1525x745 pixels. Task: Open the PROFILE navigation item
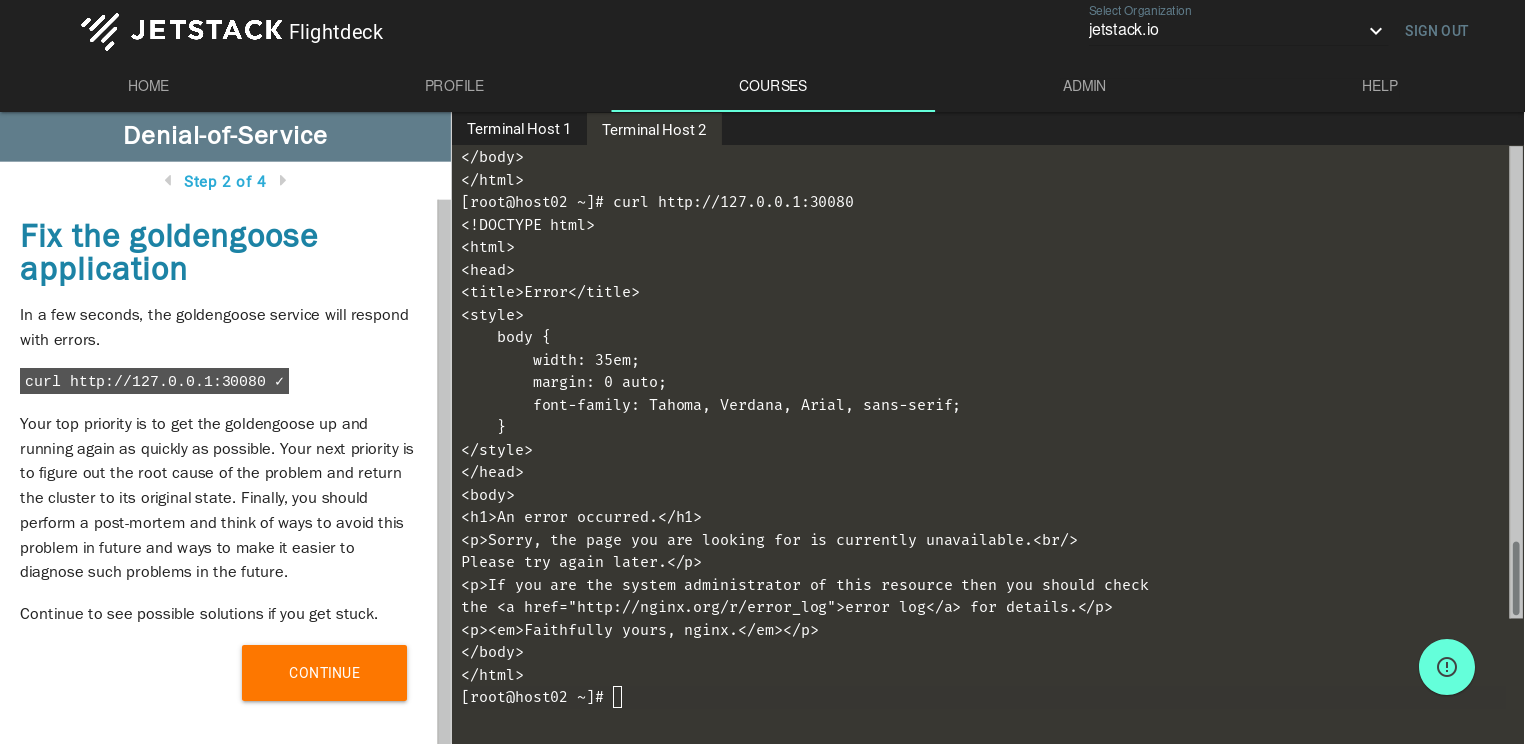[454, 86]
